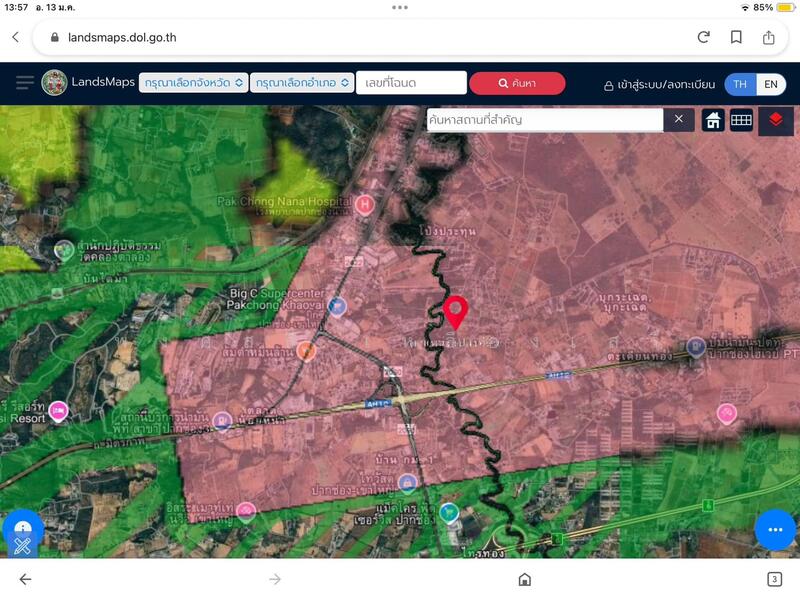Click the important places search box

point(544,120)
